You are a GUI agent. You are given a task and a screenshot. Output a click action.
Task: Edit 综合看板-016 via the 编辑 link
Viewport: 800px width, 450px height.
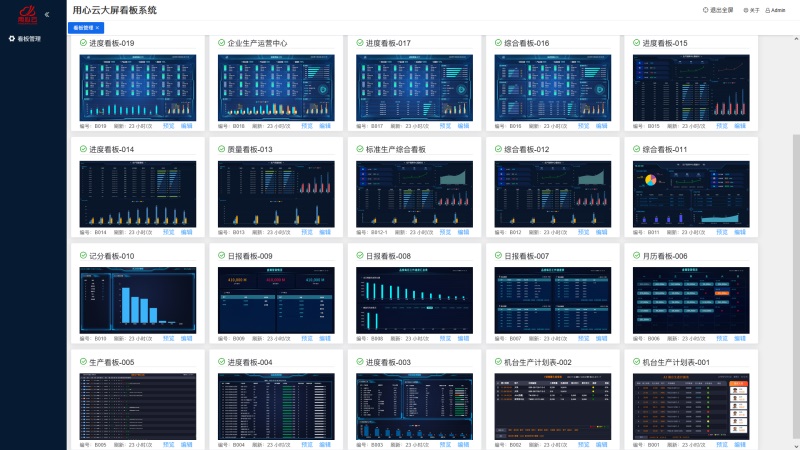coord(602,127)
